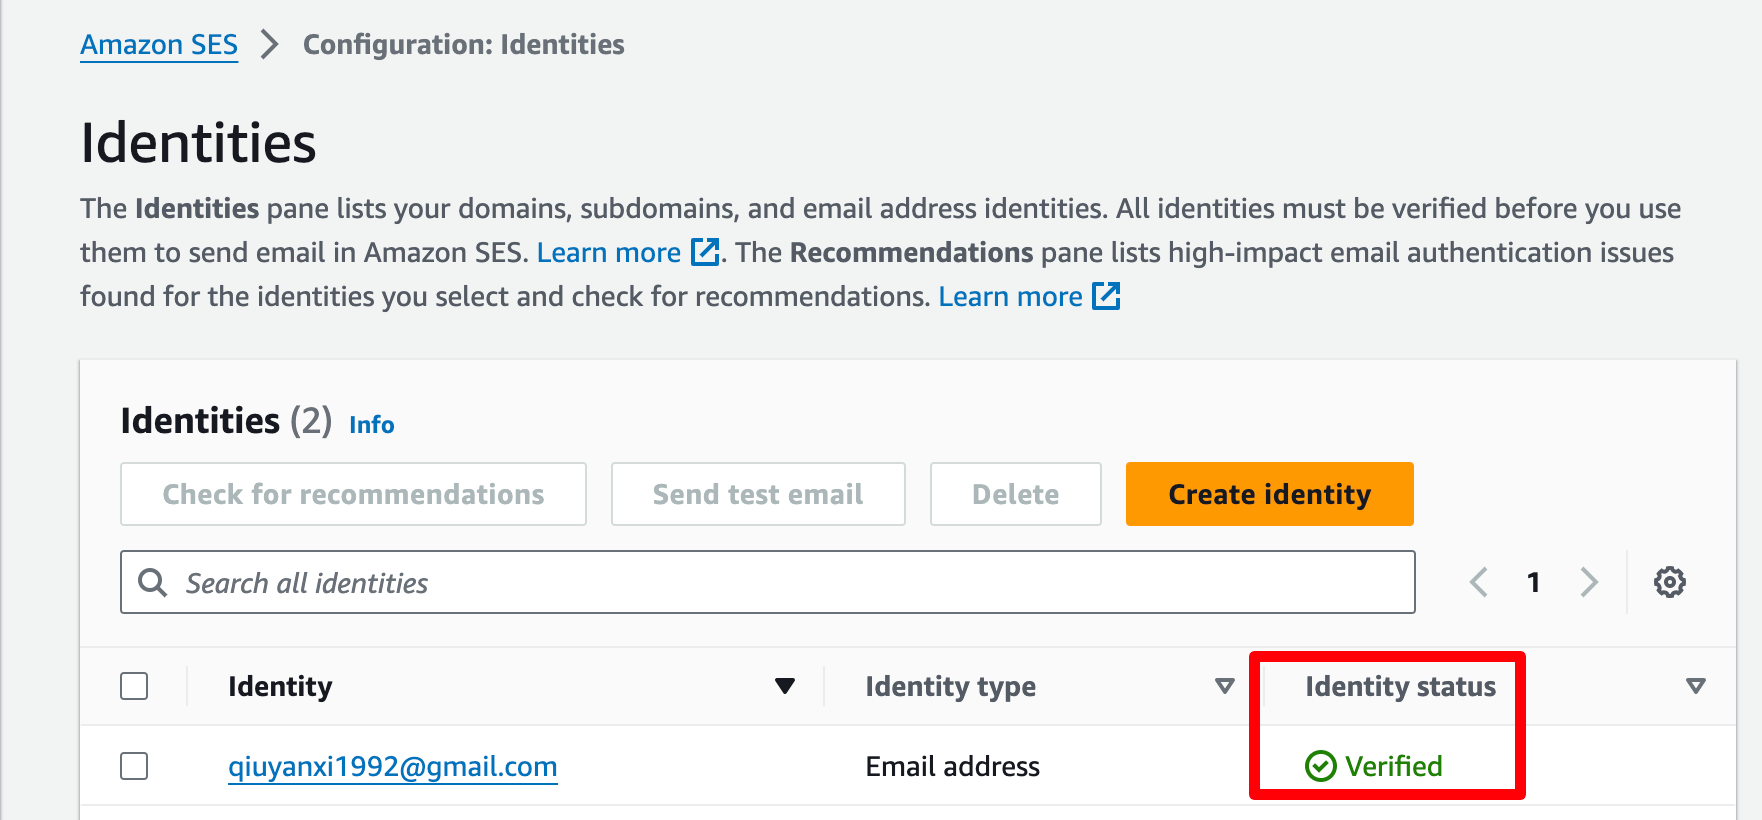The image size is (1762, 820).
Task: Click Search all identities field
Action: pyautogui.click(x=768, y=582)
